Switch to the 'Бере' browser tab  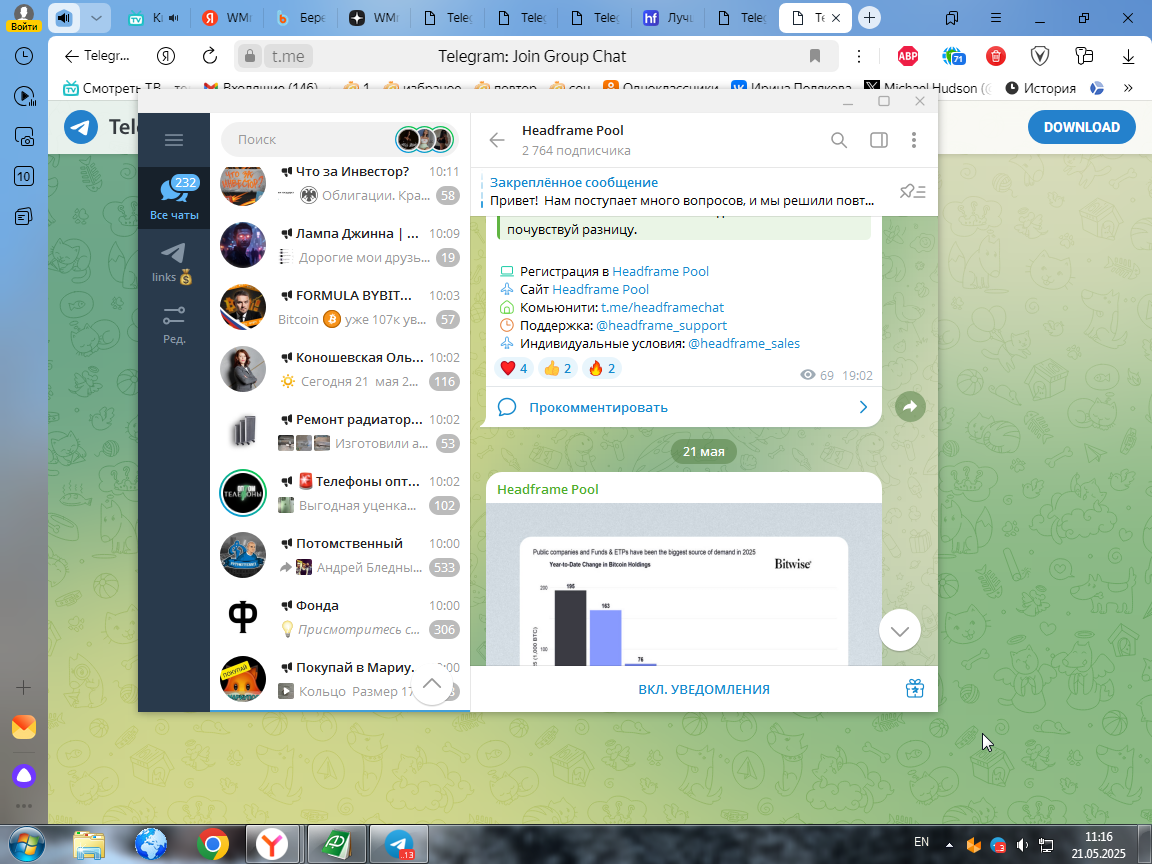point(301,18)
